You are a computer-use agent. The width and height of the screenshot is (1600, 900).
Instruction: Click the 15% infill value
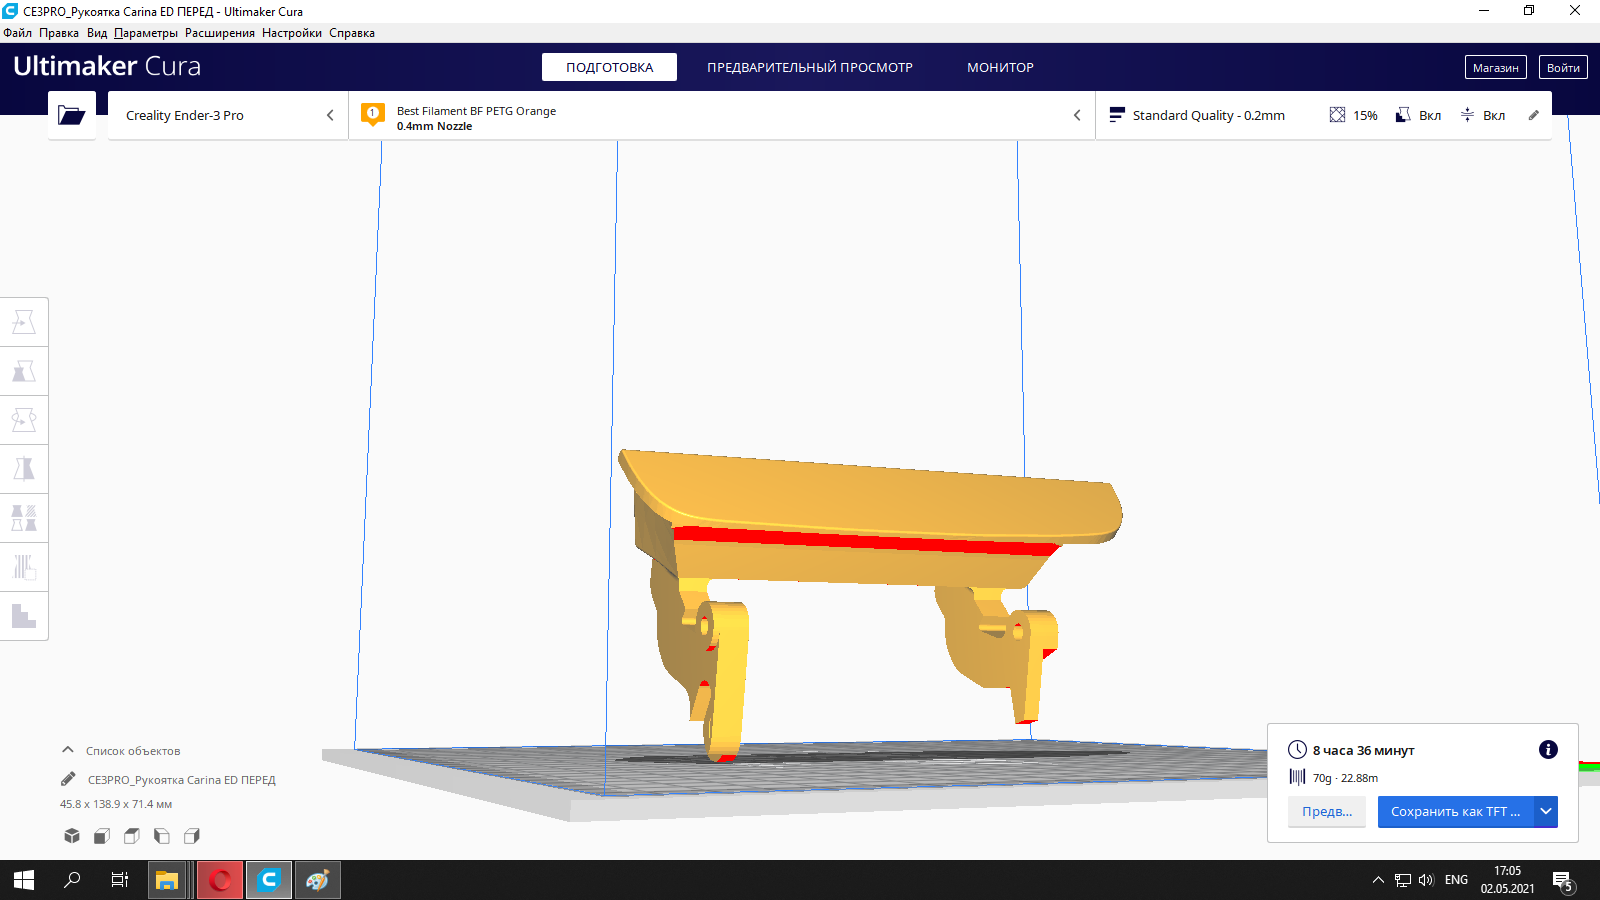click(1365, 115)
